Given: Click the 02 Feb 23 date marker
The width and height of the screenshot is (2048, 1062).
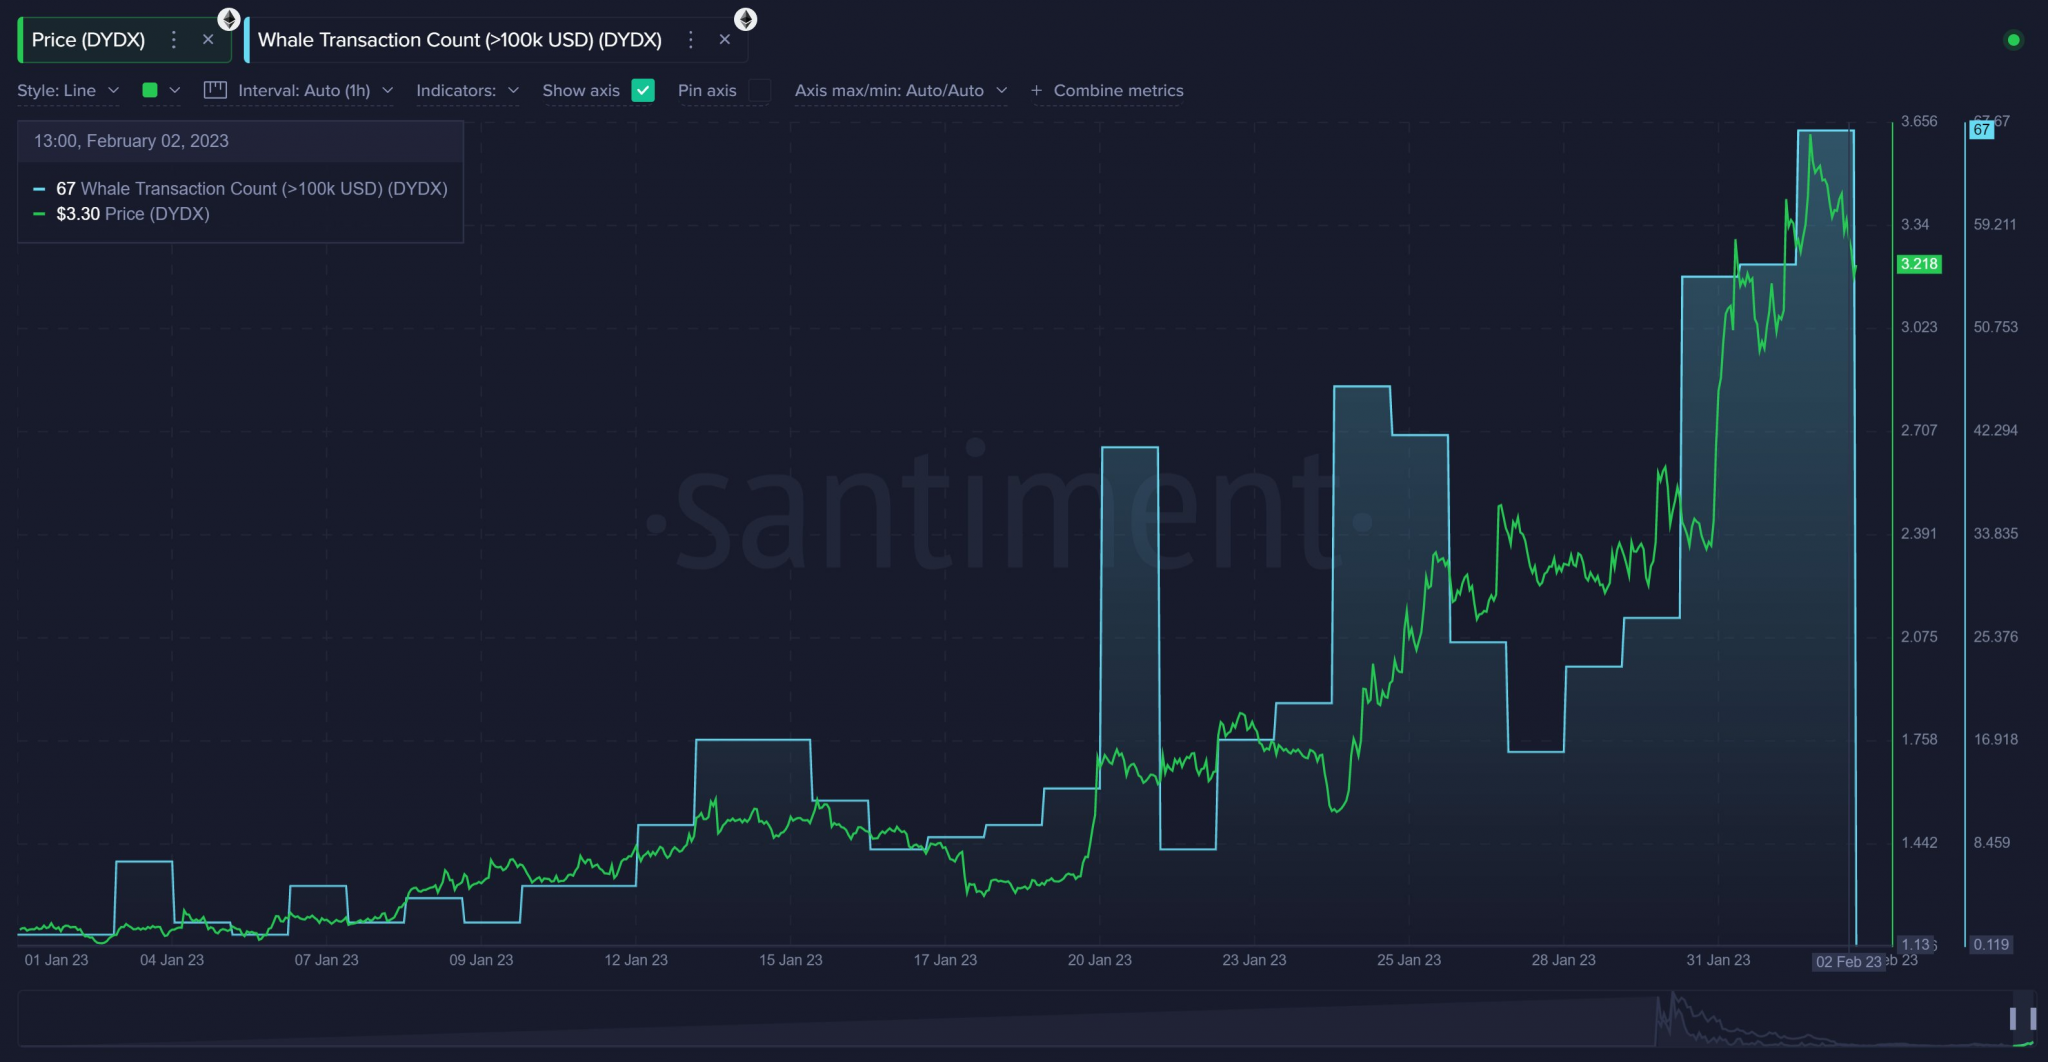Looking at the screenshot, I should (x=1848, y=961).
